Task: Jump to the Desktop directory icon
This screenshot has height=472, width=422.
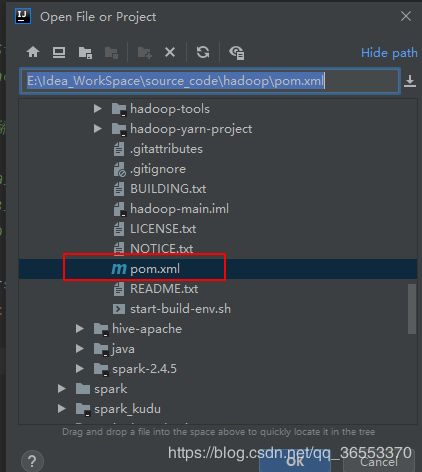Action: (59, 52)
